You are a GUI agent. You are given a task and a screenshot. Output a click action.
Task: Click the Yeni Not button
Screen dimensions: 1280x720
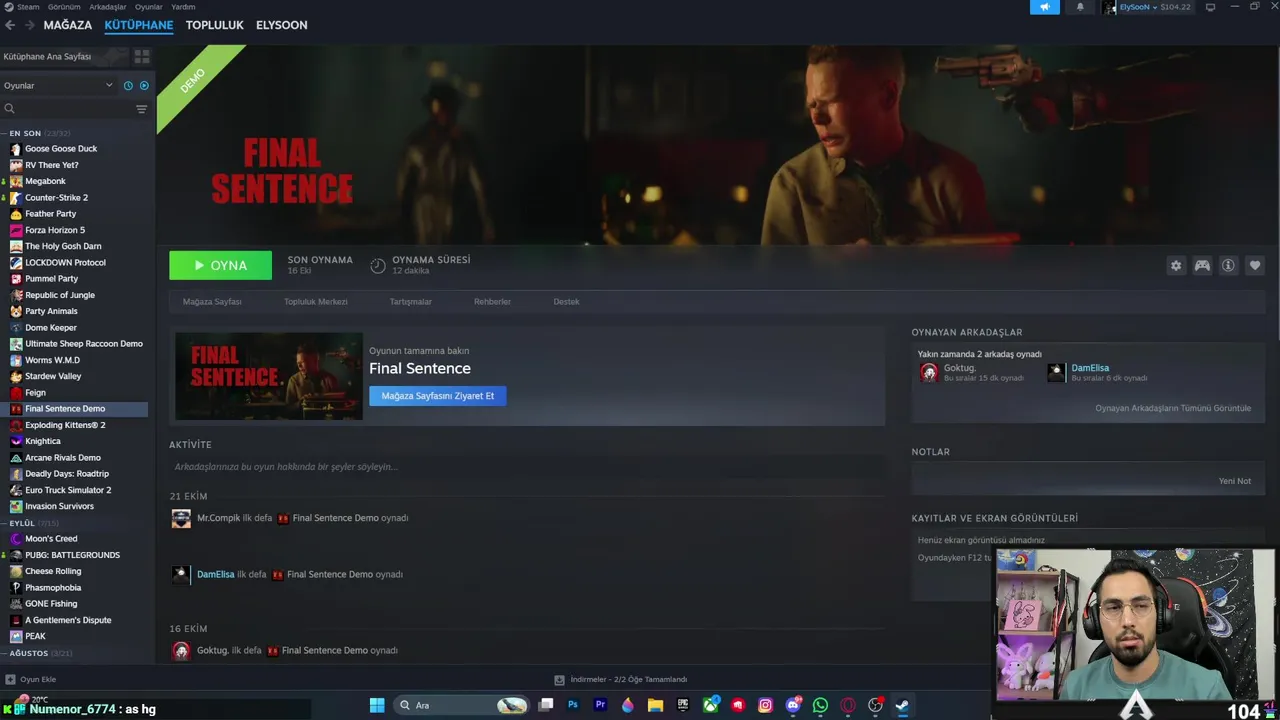pyautogui.click(x=1234, y=481)
